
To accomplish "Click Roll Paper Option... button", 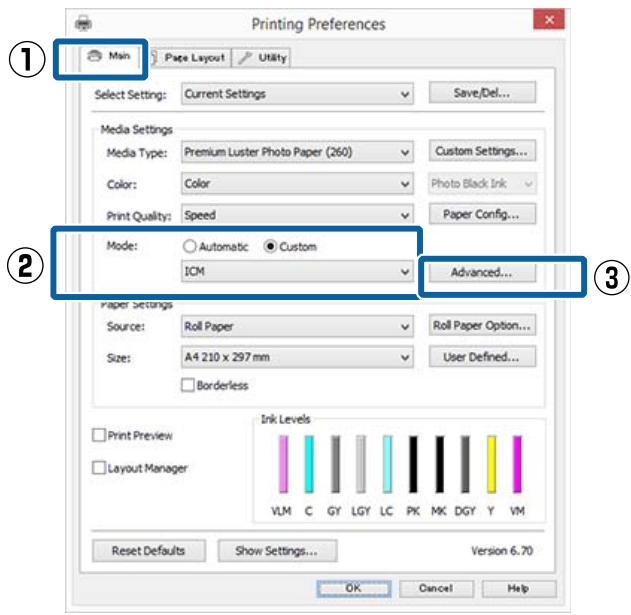I will coord(482,325).
